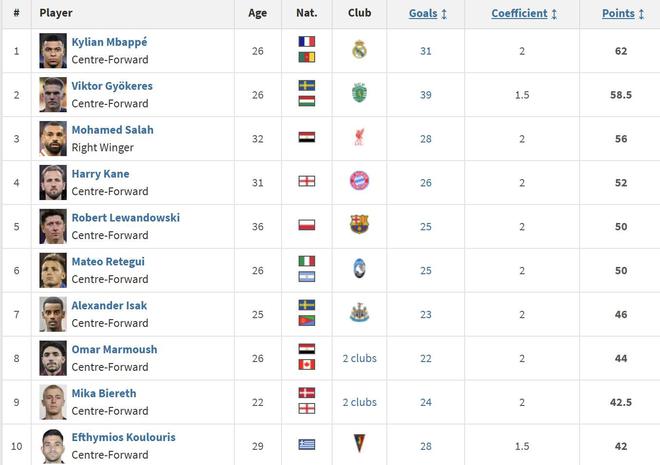The image size is (660, 465).
Task: Click the FC Barcelona club crest
Action: [x=360, y=226]
